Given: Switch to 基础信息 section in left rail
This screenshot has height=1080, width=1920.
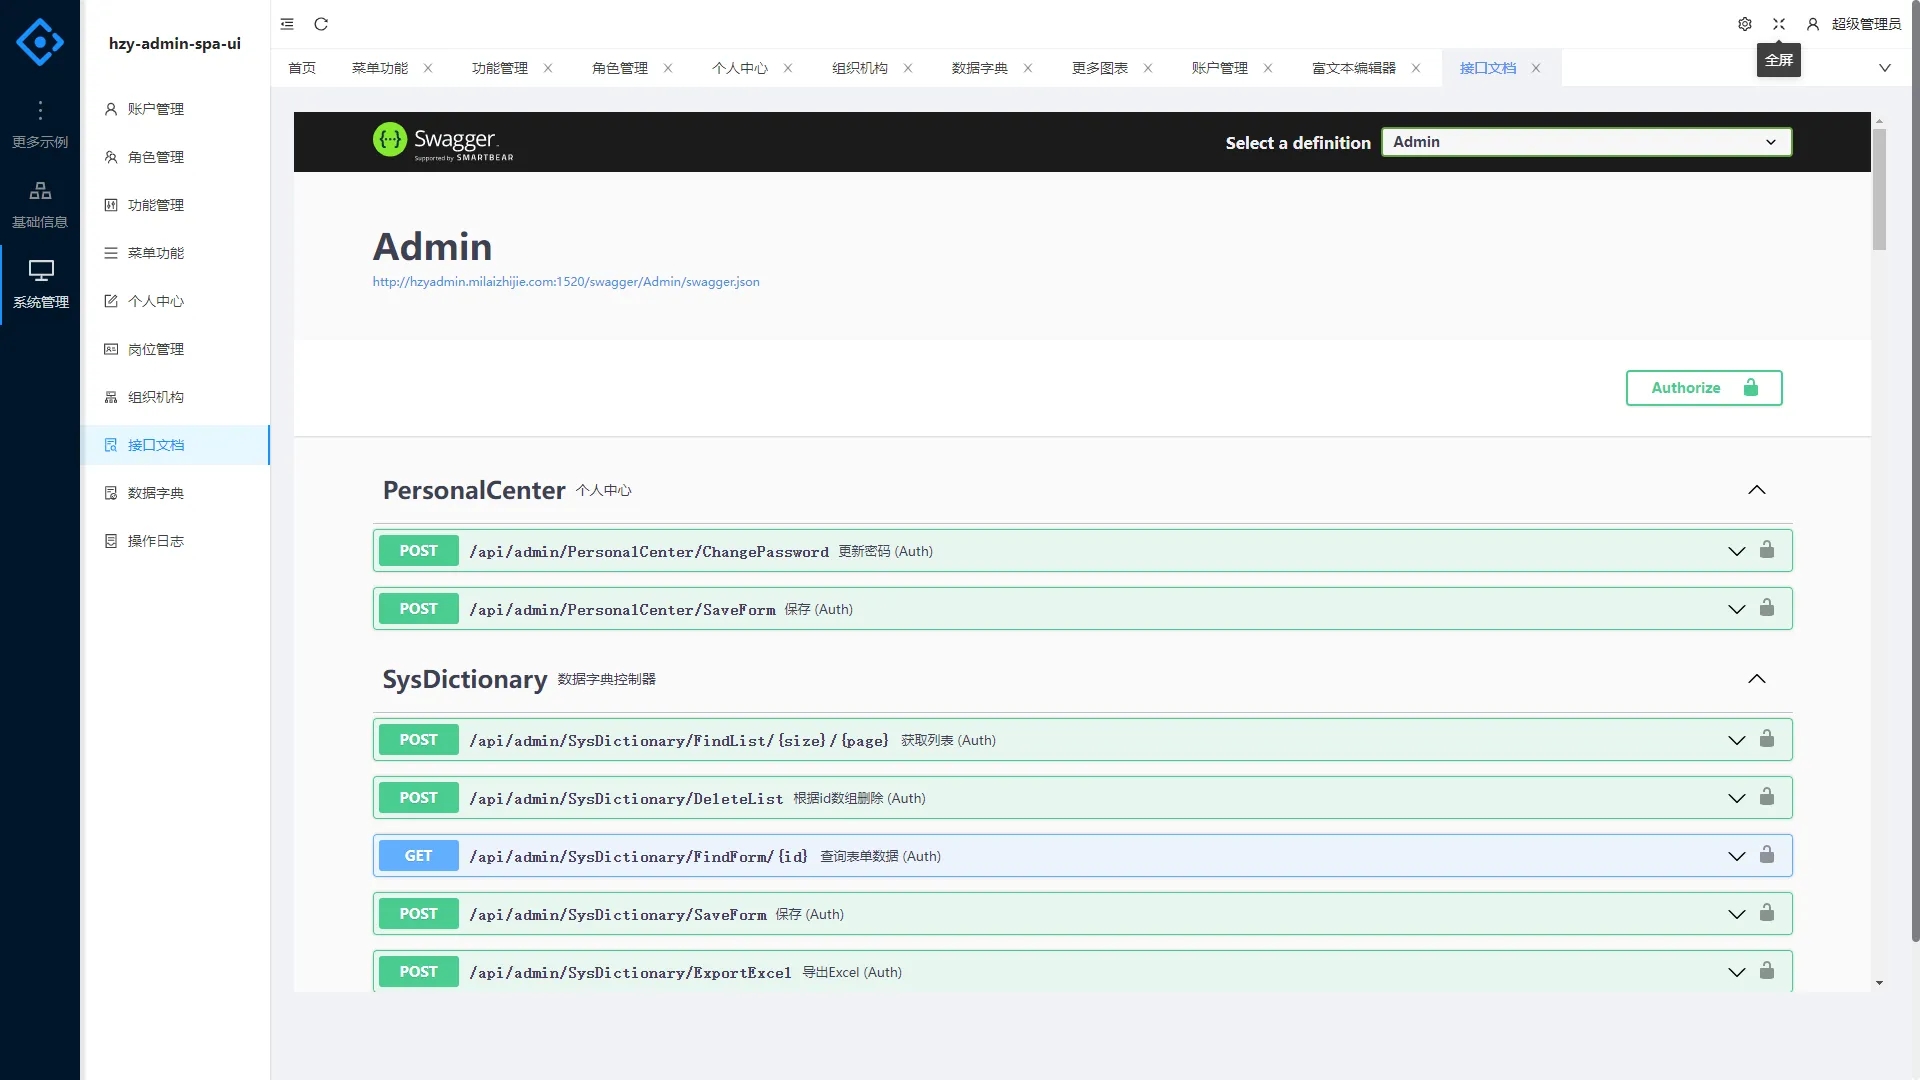Looking at the screenshot, I should (40, 203).
